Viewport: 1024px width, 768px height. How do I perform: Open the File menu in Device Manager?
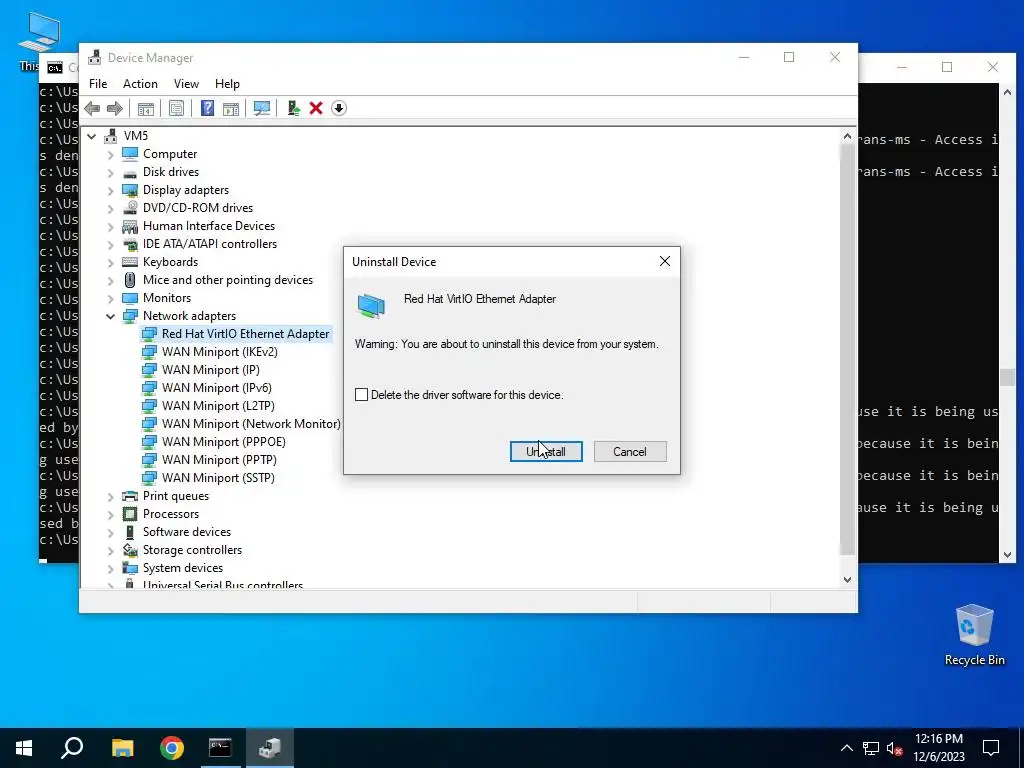click(98, 84)
